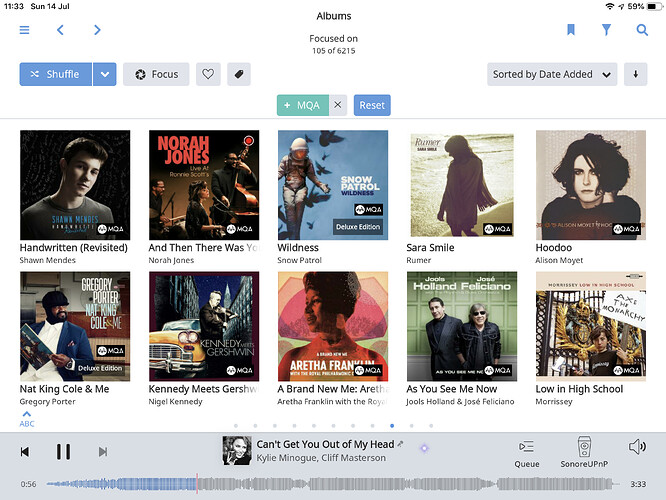Open the filter funnel icon
The height and width of the screenshot is (500, 666).
(607, 30)
